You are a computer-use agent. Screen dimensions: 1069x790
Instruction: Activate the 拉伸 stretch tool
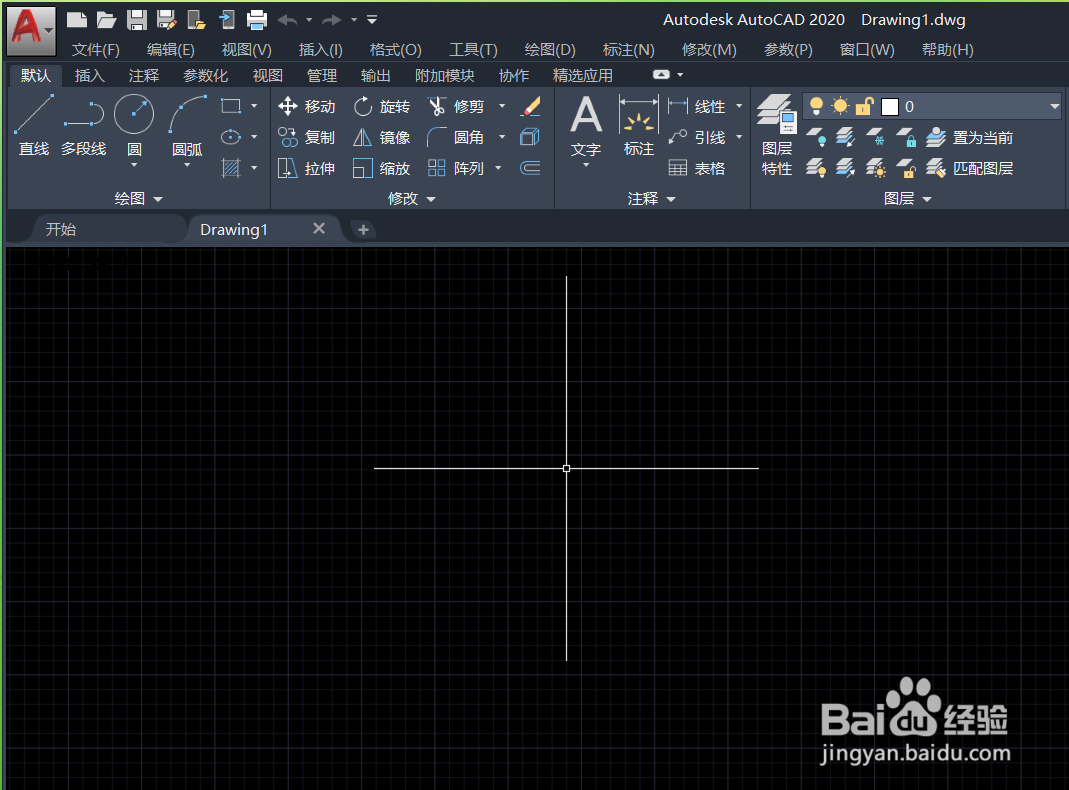[307, 168]
